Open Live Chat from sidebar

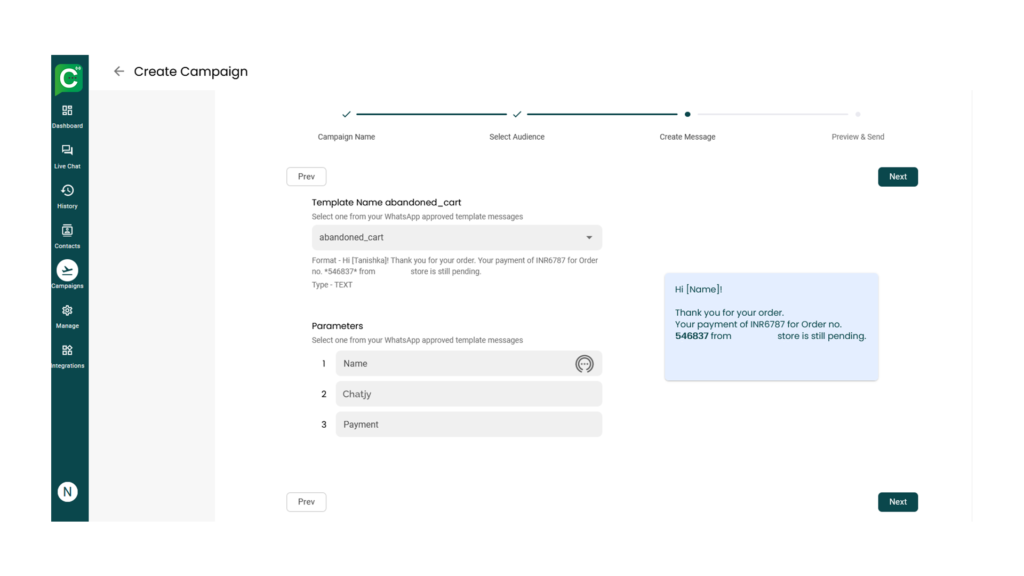[67, 151]
